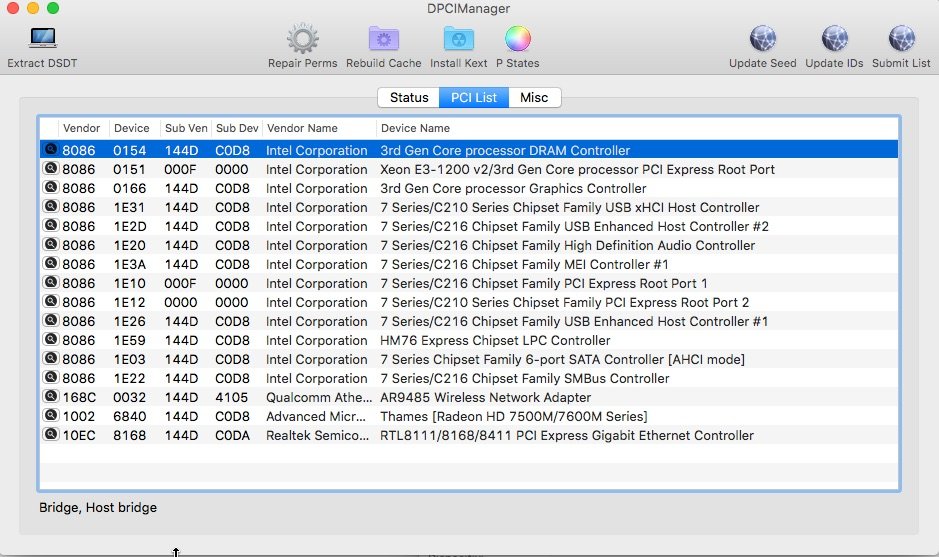Click Submit List globe icon
939x557 pixels.
901,39
